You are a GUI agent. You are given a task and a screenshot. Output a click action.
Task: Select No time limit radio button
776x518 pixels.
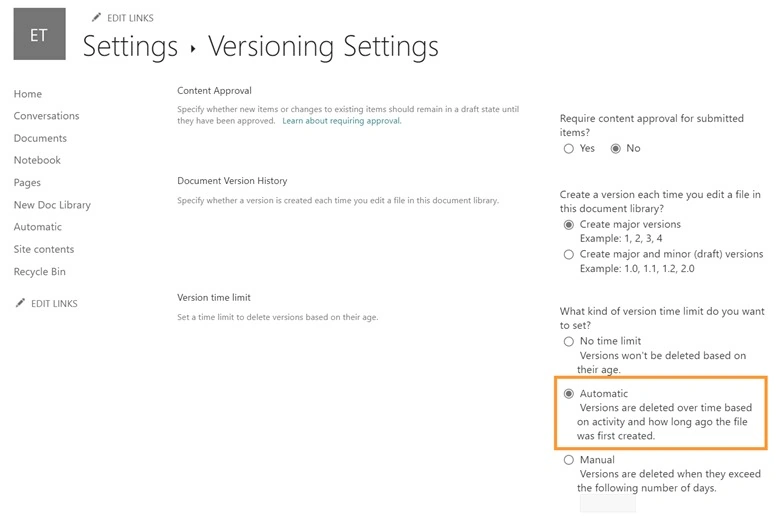point(569,341)
